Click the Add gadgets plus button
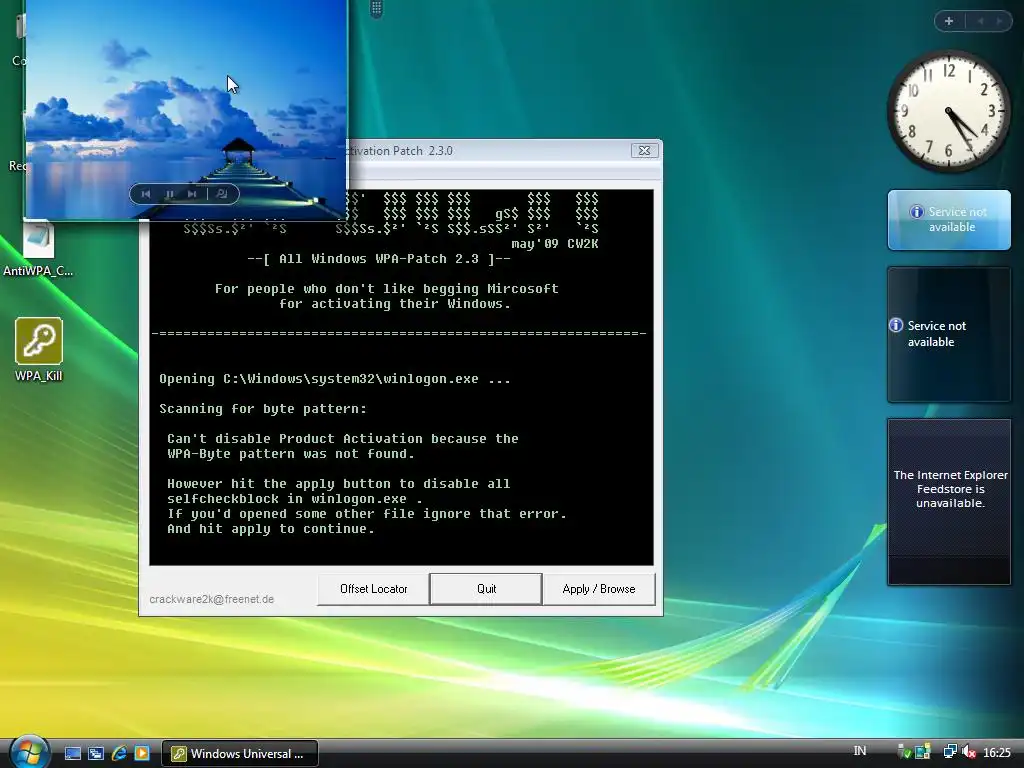Viewport: 1024px width, 768px height. click(949, 22)
